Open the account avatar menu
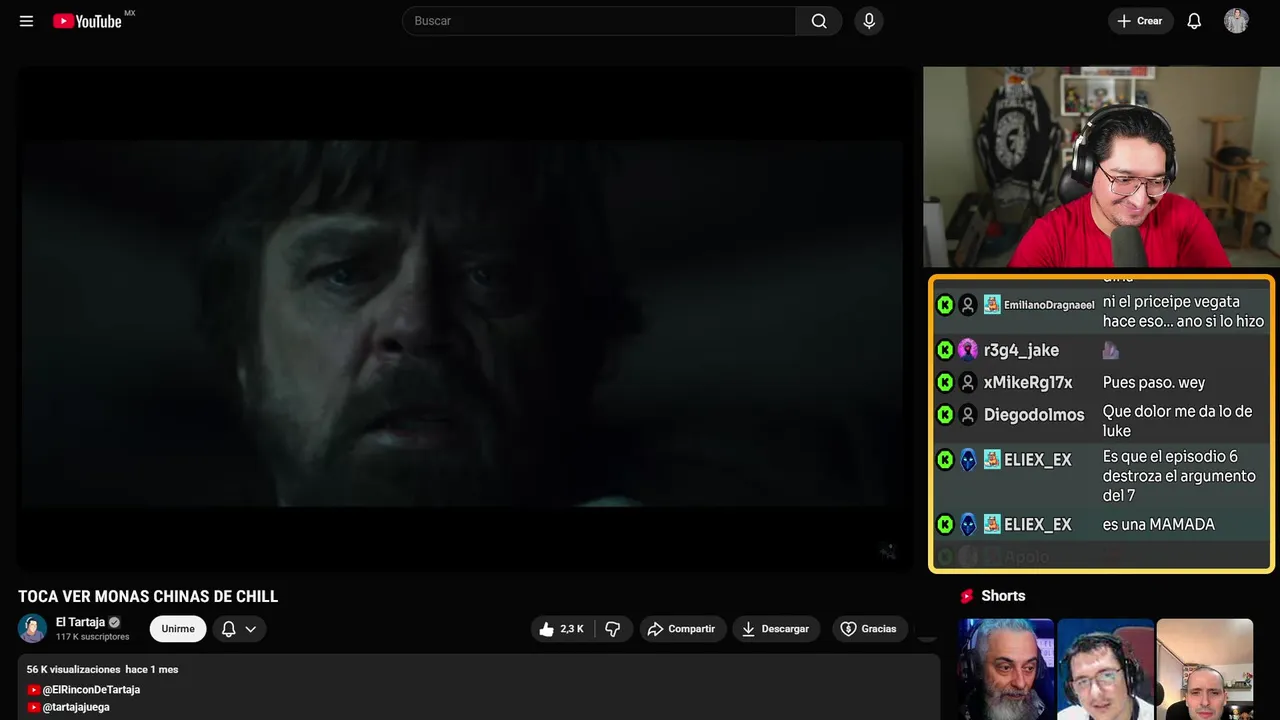Image resolution: width=1280 pixels, height=720 pixels. coord(1236,21)
